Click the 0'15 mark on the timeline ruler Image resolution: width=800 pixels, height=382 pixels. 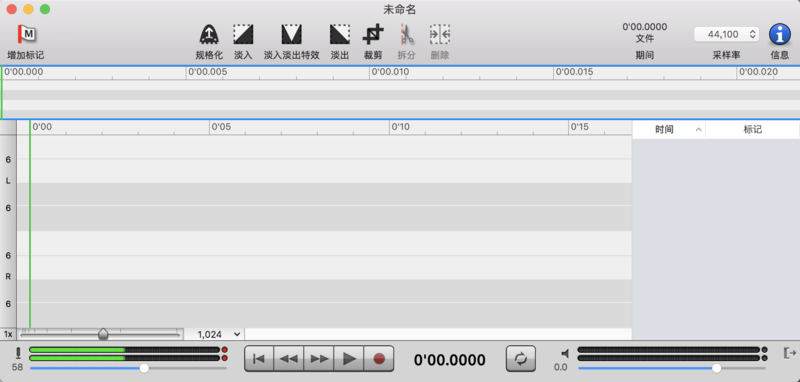click(x=580, y=126)
